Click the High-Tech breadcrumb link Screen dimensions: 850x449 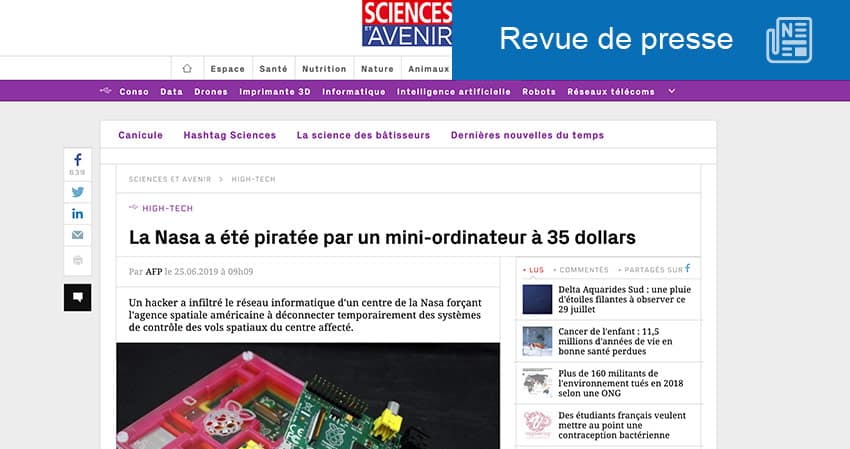click(x=254, y=179)
